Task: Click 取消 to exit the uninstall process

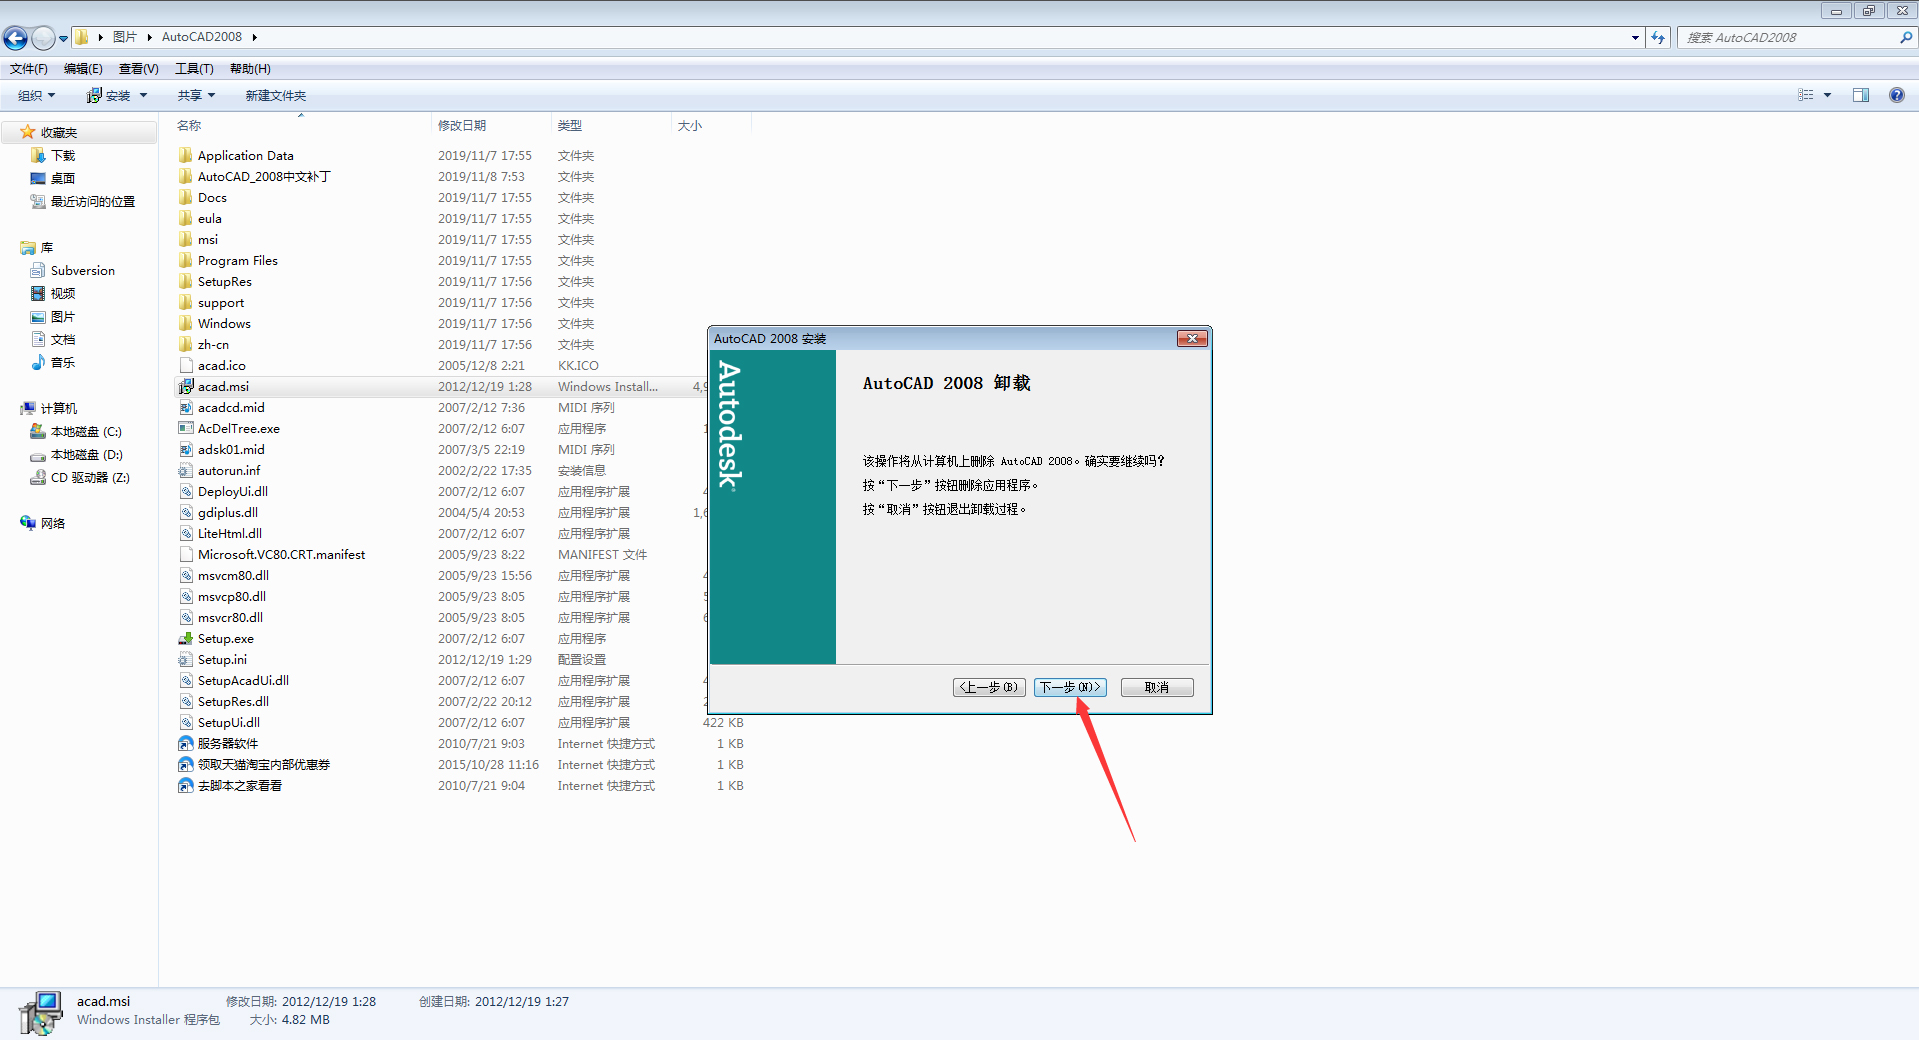Action: pyautogui.click(x=1156, y=687)
